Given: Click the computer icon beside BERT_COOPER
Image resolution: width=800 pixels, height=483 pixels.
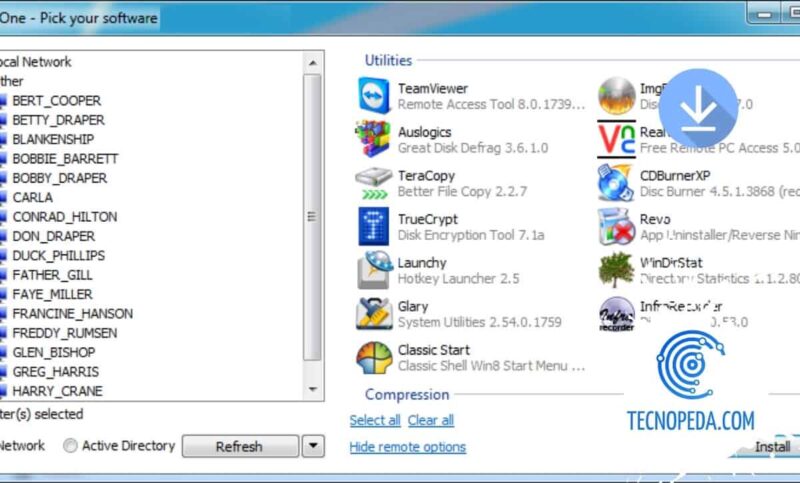Looking at the screenshot, I should pyautogui.click(x=3, y=101).
